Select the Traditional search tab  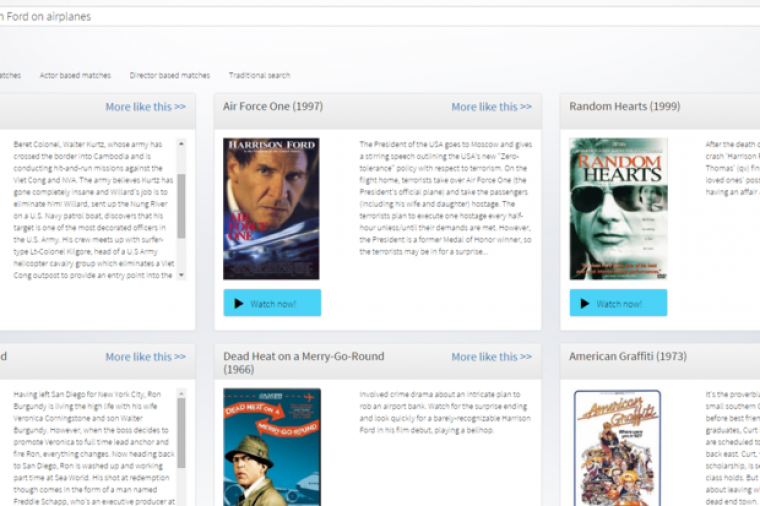coord(259,75)
